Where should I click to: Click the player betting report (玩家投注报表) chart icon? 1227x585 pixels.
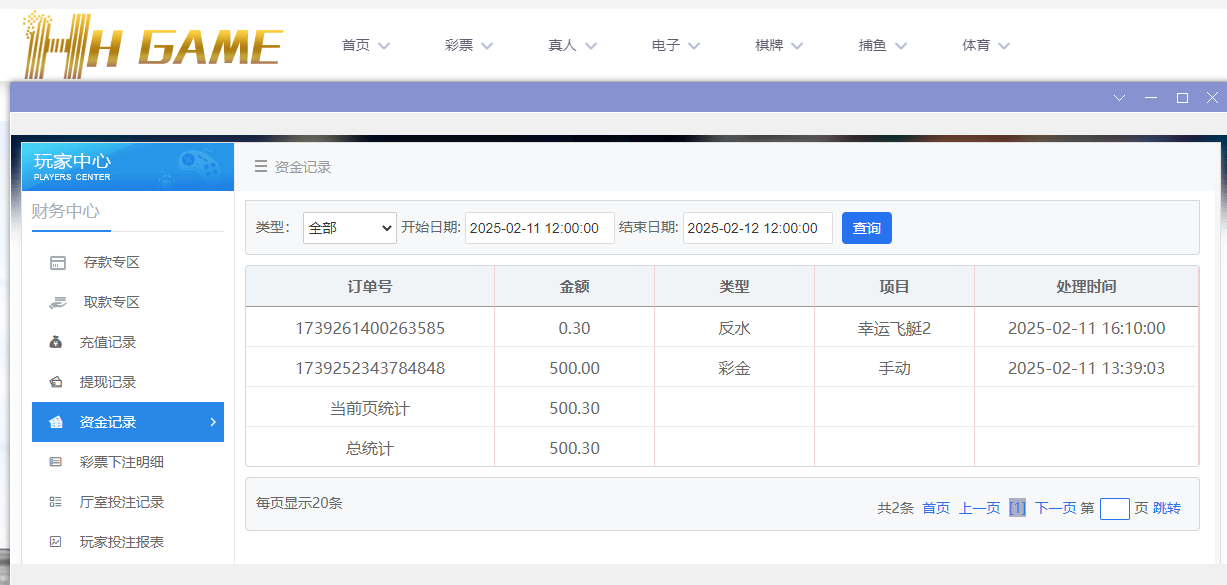(x=56, y=542)
